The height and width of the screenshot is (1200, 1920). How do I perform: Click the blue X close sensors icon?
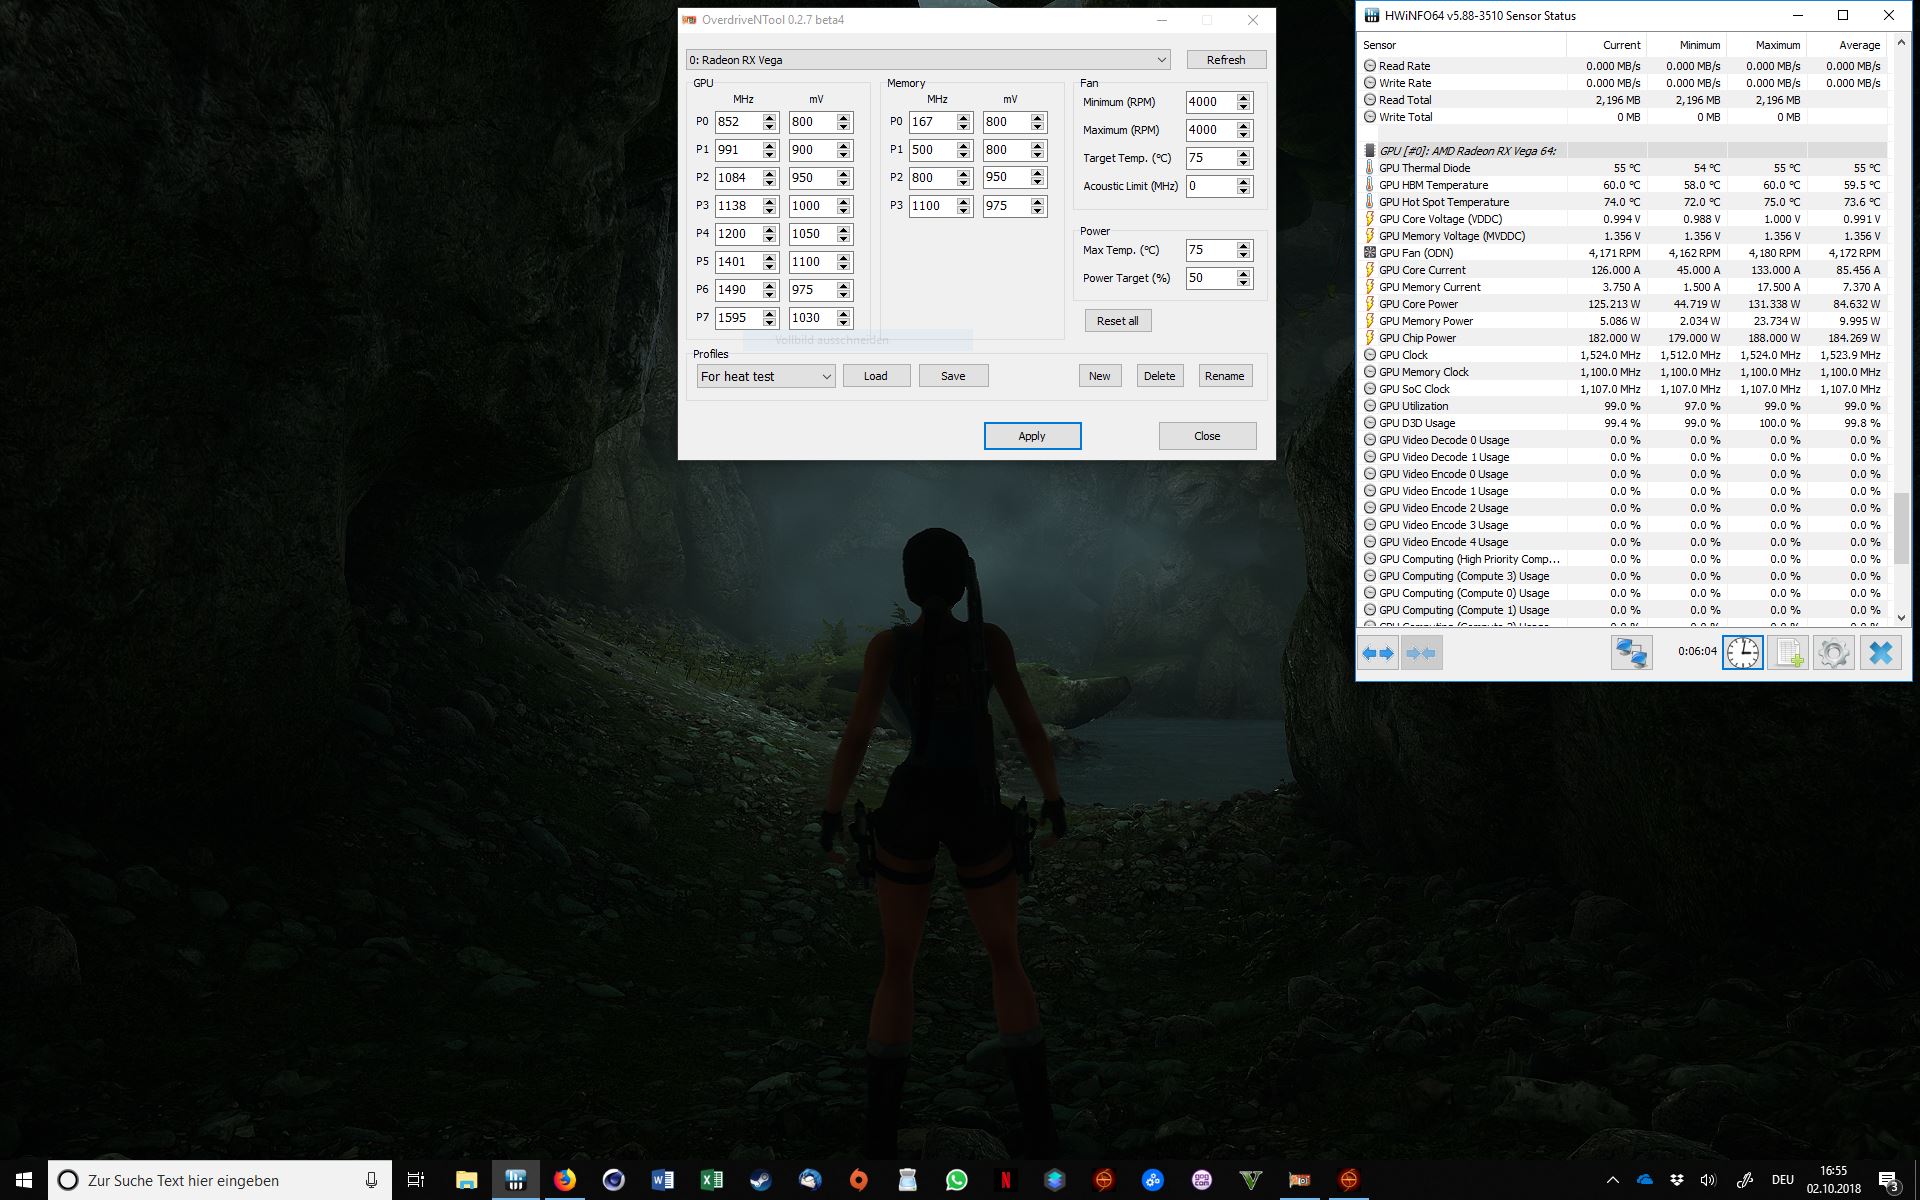pos(1880,653)
